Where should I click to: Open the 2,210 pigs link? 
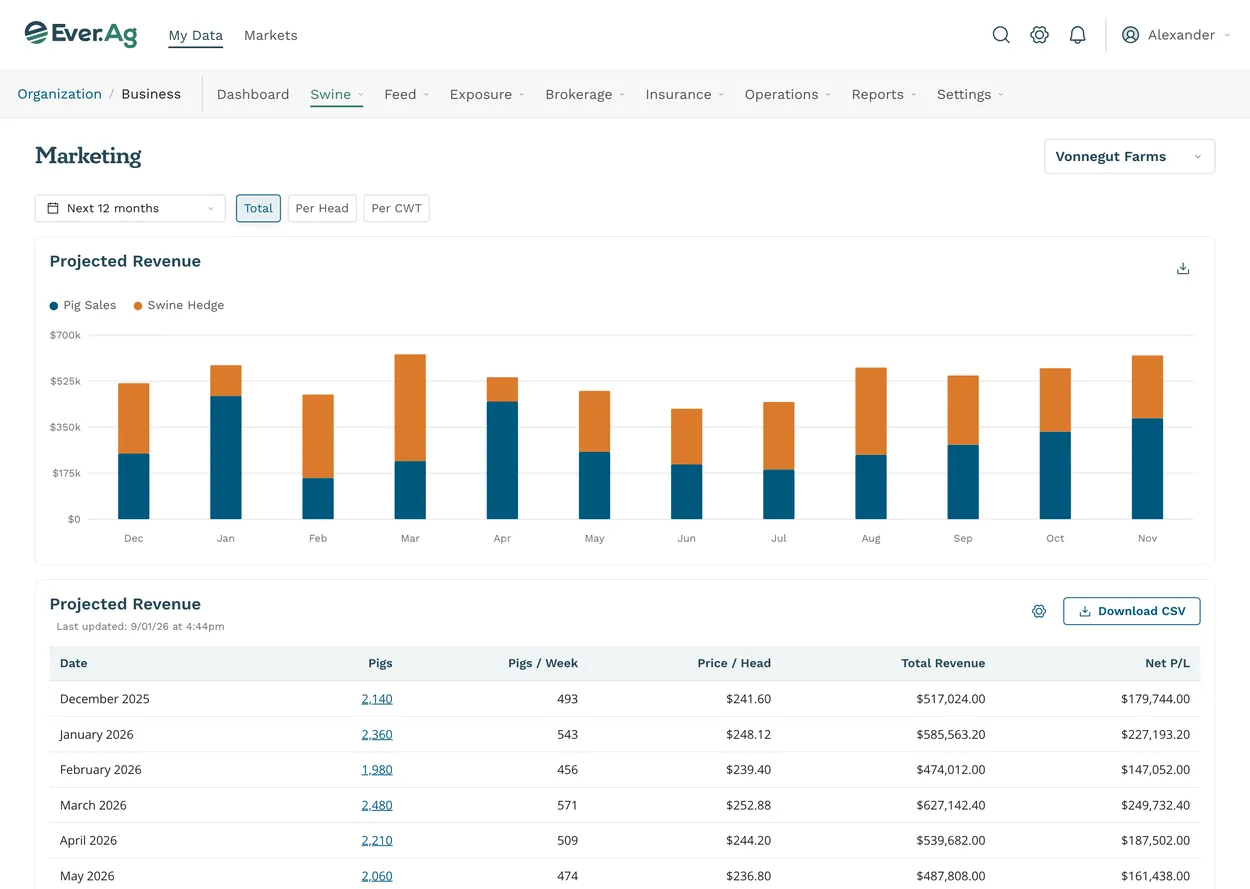click(377, 841)
